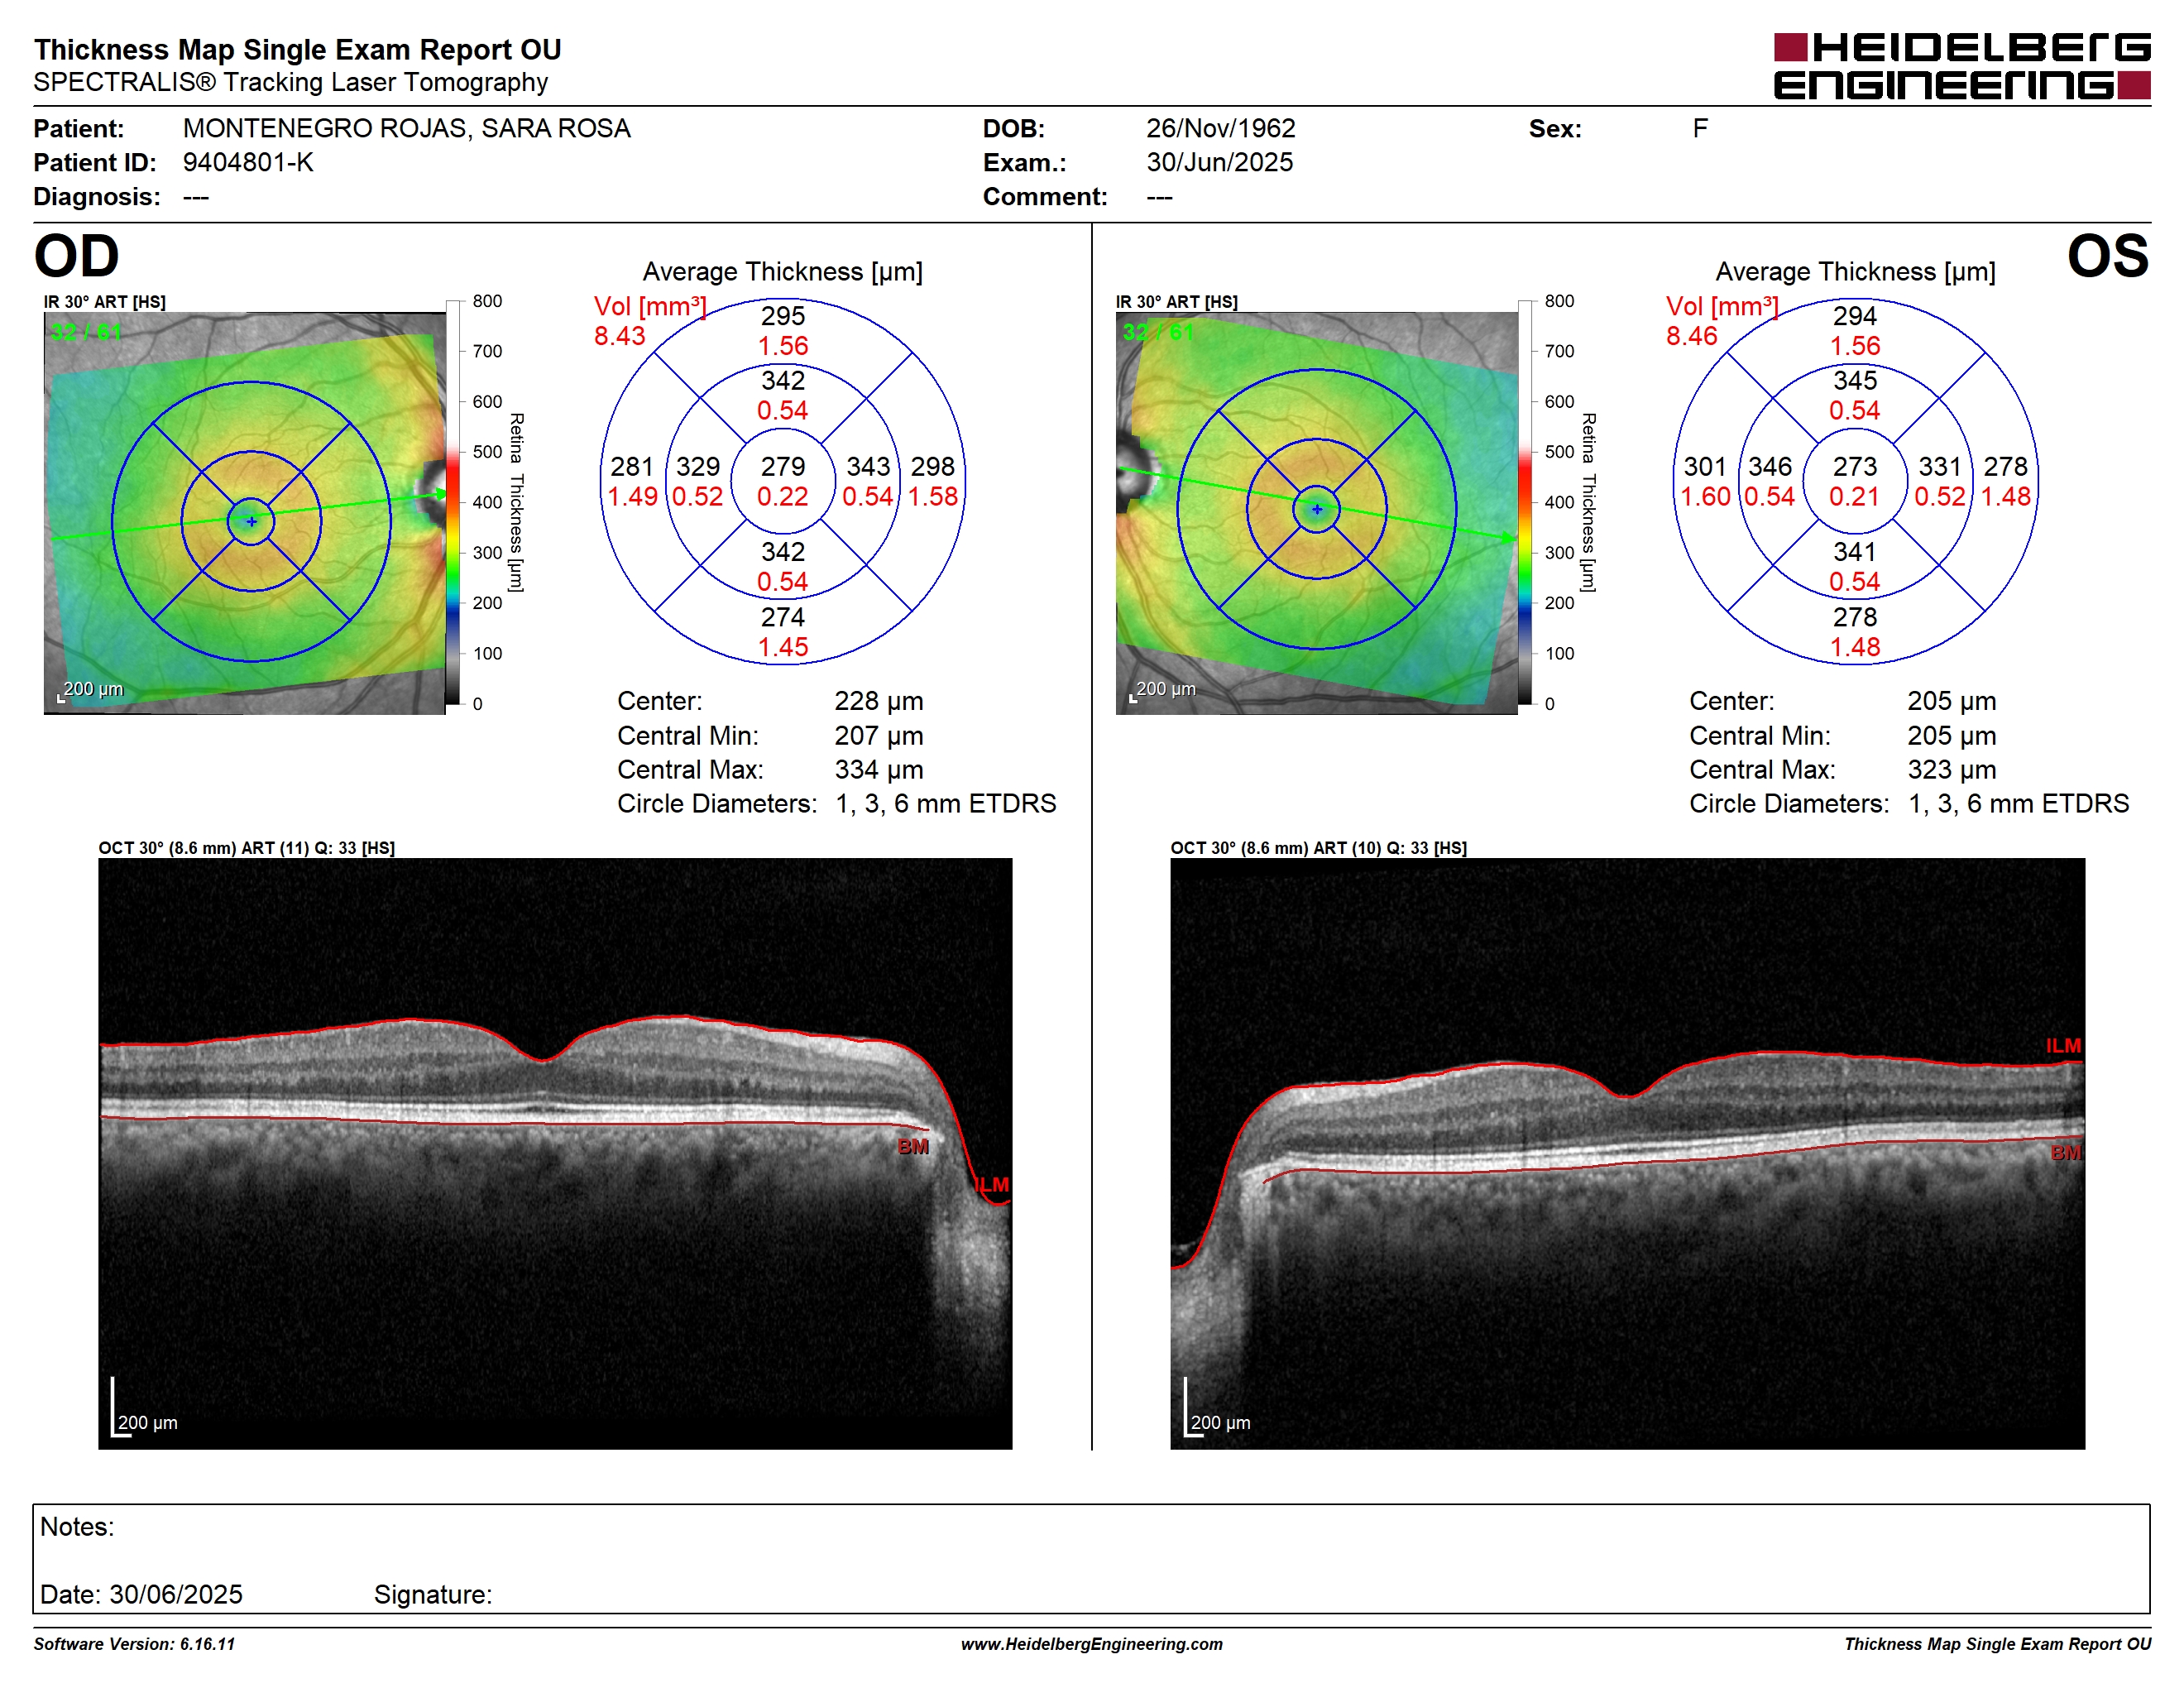Select the Sex value F
The height and width of the screenshot is (1688, 2184).
point(1700,129)
